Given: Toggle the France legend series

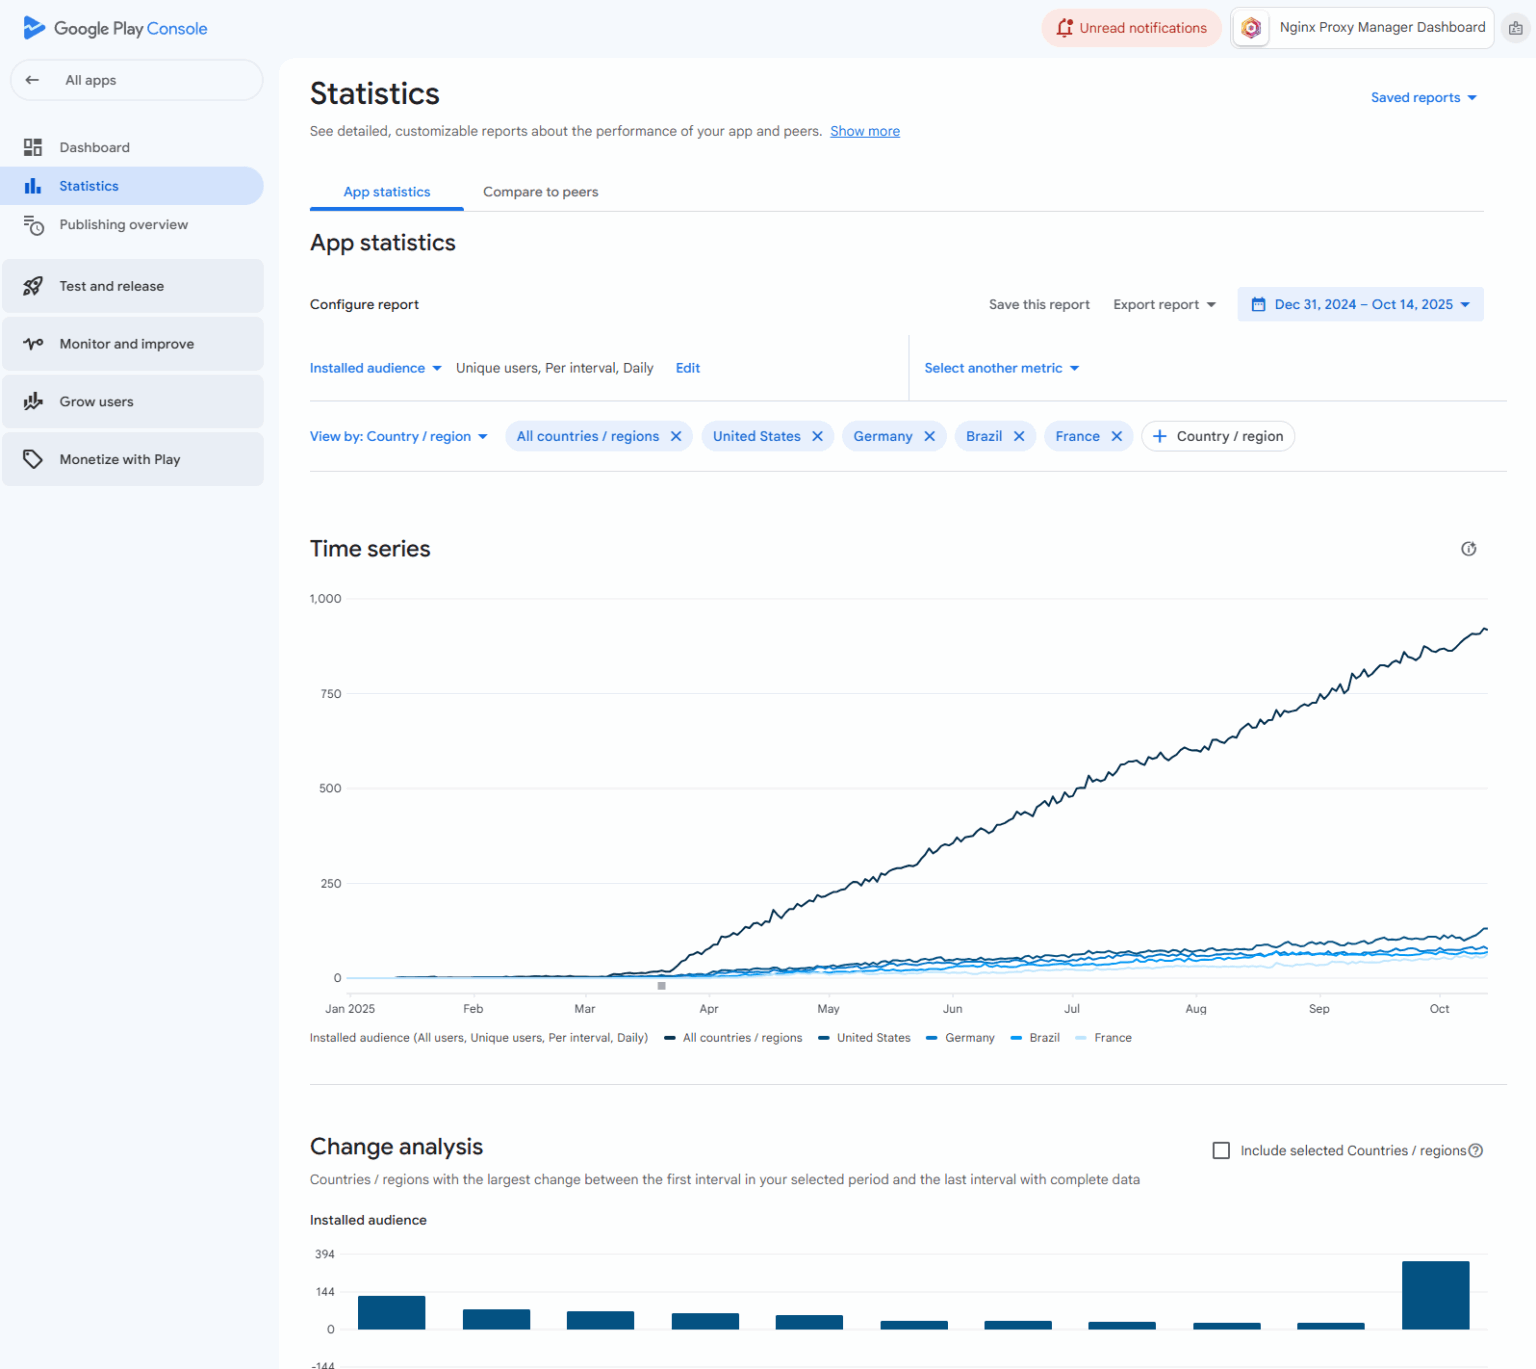Looking at the screenshot, I should click(x=1103, y=1038).
